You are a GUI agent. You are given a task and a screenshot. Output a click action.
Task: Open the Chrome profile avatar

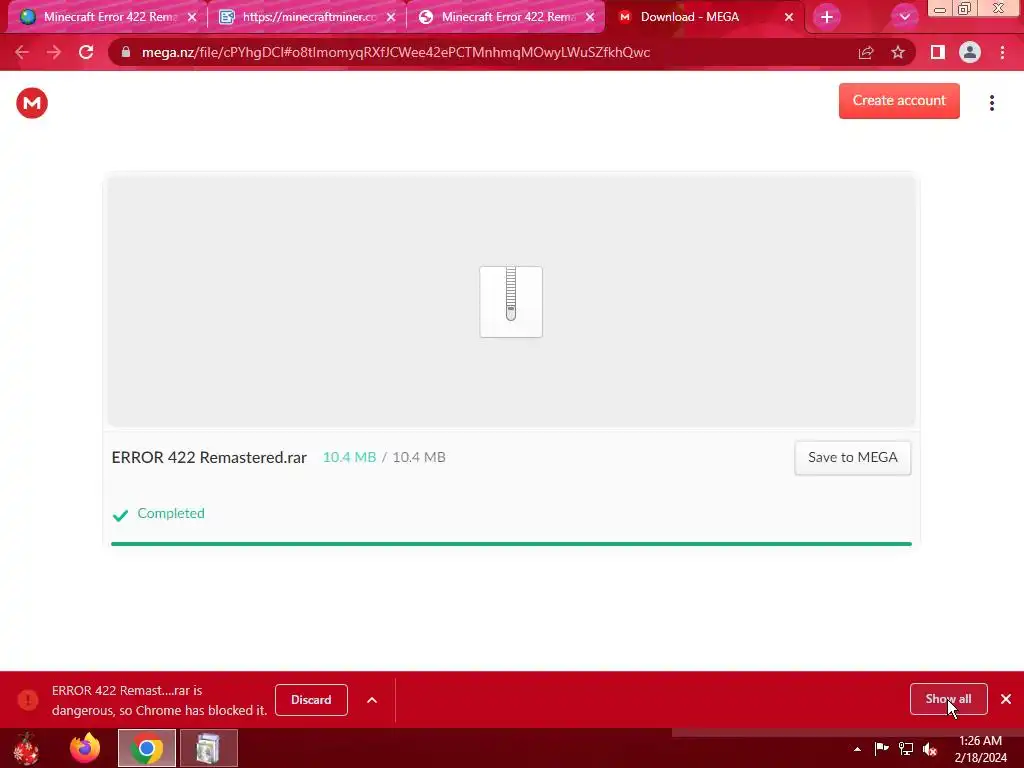[970, 52]
